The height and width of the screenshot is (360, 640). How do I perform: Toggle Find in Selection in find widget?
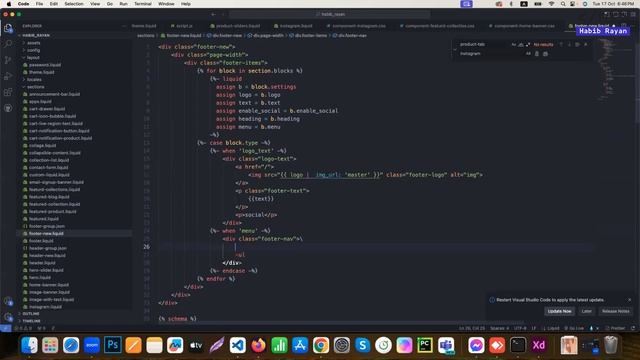pyautogui.click(x=577, y=44)
